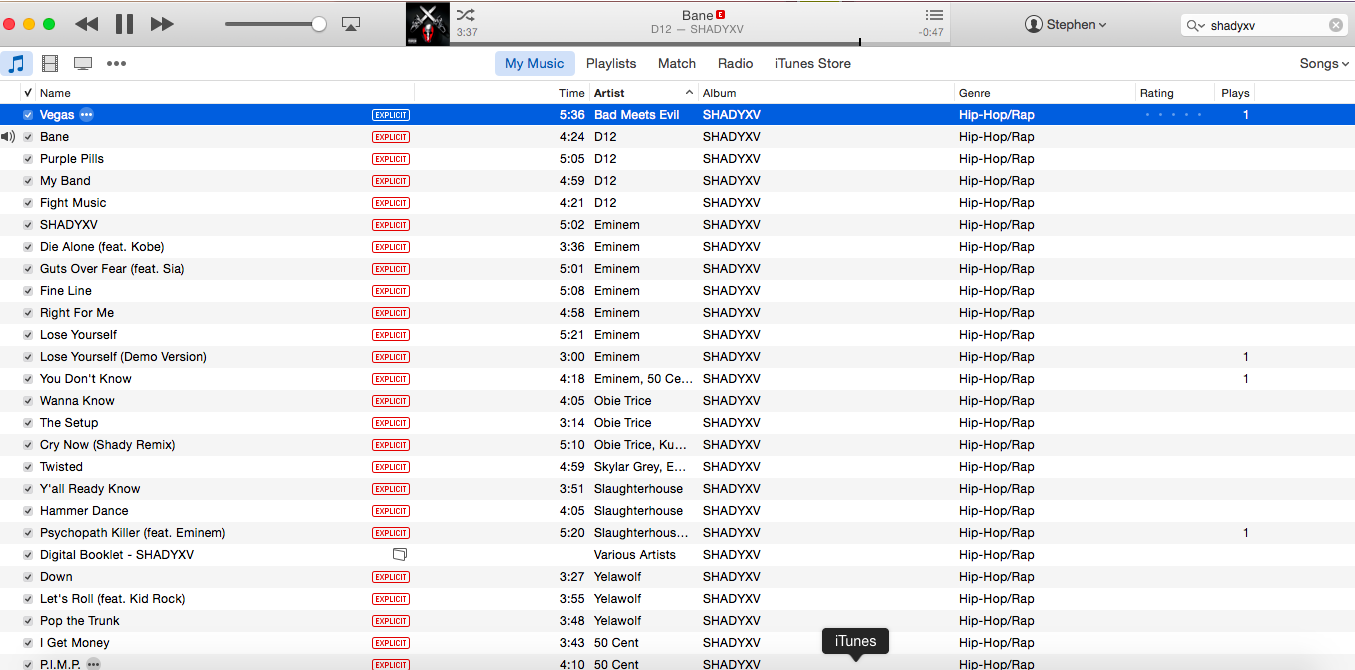Open the options ellipsis next to P.I.M.P.
This screenshot has width=1355, height=670.
point(93,664)
